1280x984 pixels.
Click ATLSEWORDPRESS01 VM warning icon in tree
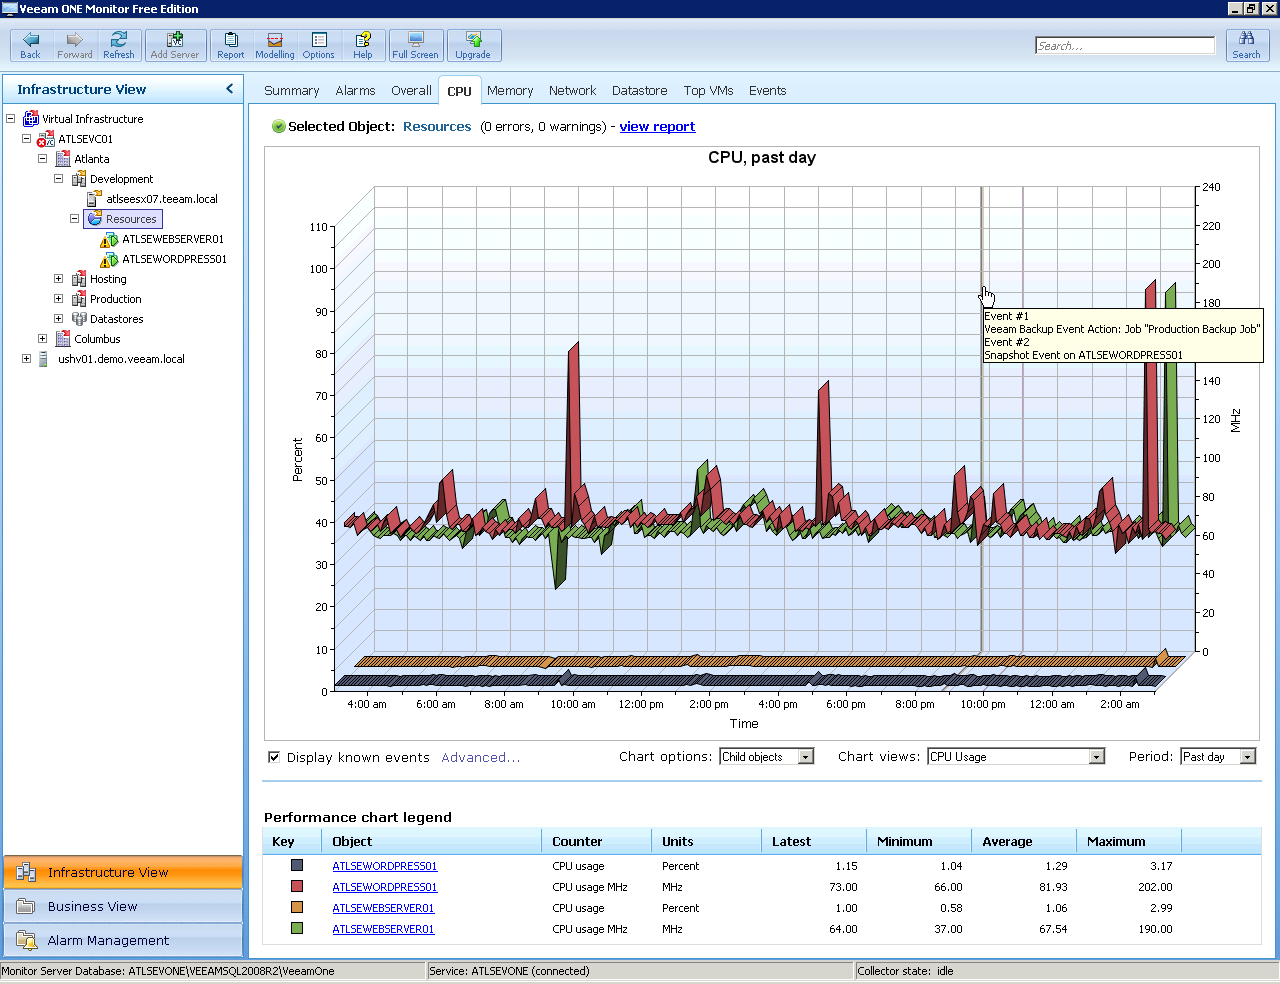pyautogui.click(x=110, y=259)
